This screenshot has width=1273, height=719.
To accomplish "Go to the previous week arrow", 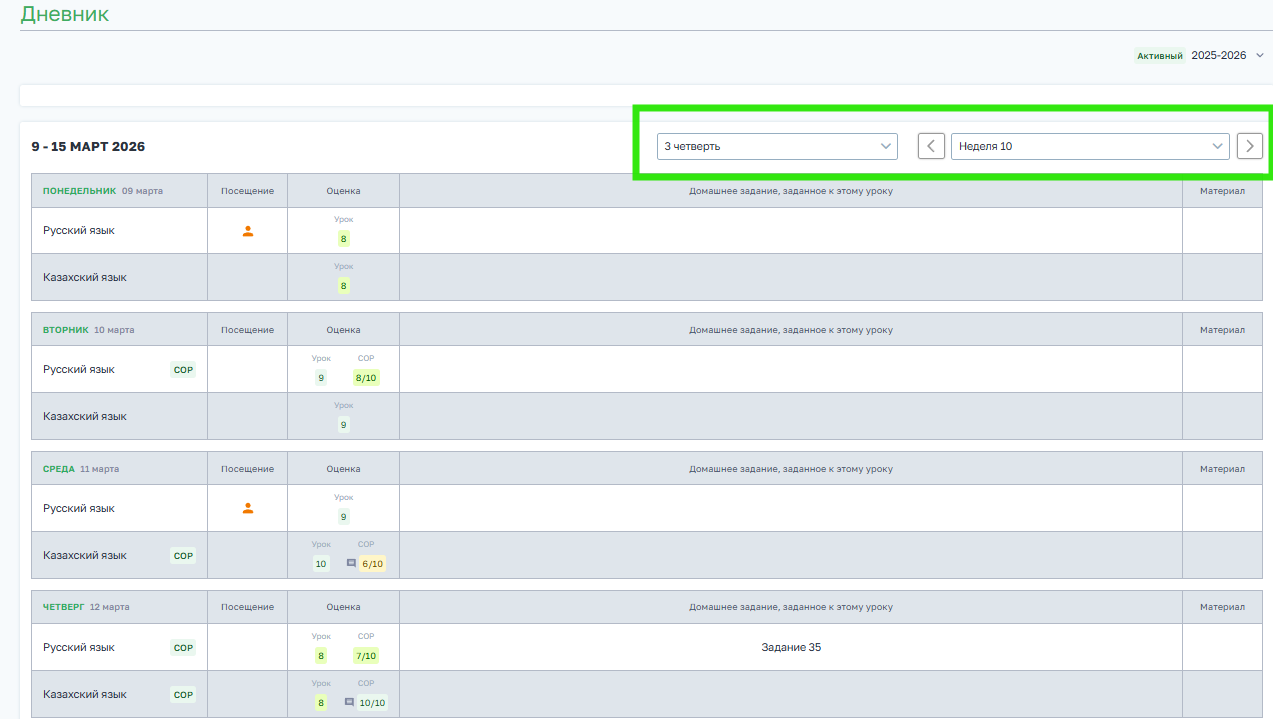I will point(931,146).
